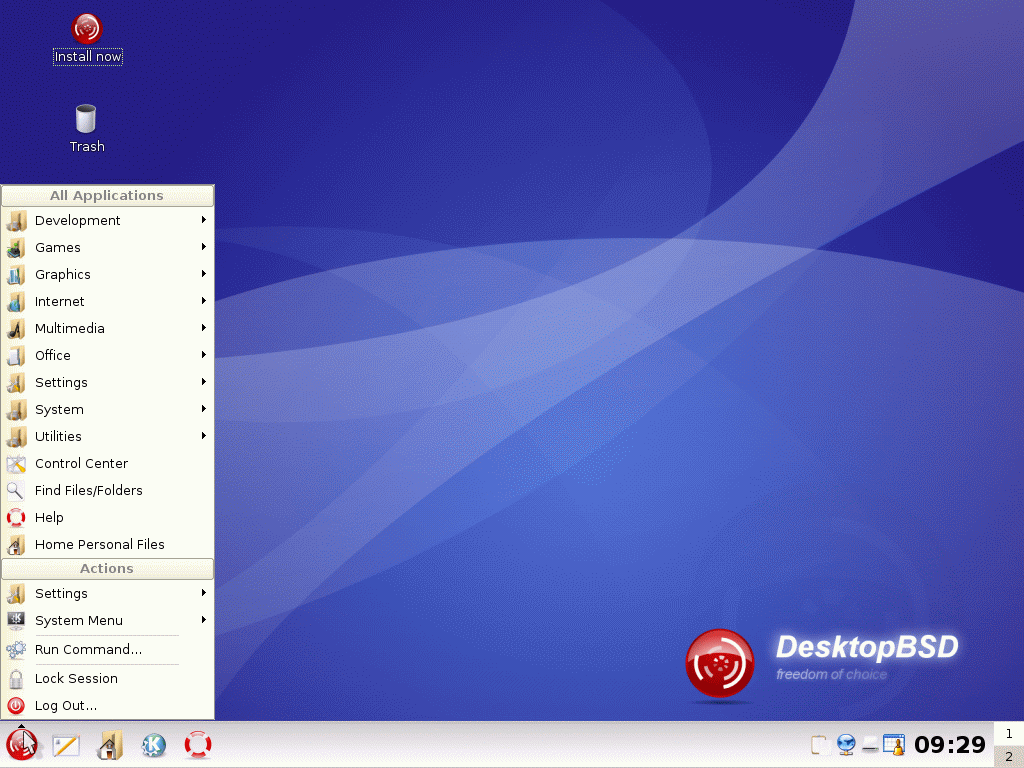Open the home folder panel icon
This screenshot has width=1024, height=768.
(110, 745)
